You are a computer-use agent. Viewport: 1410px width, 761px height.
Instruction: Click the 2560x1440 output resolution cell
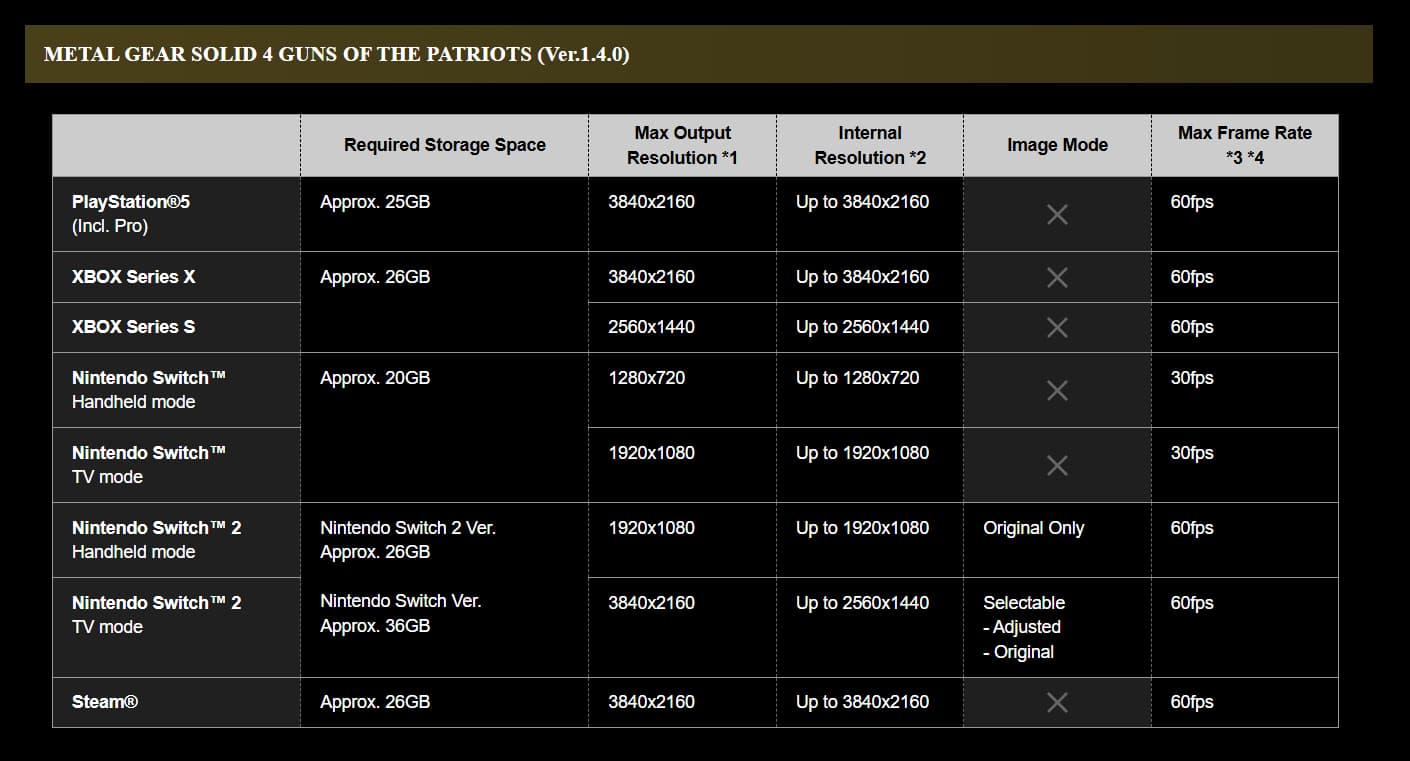(651, 327)
